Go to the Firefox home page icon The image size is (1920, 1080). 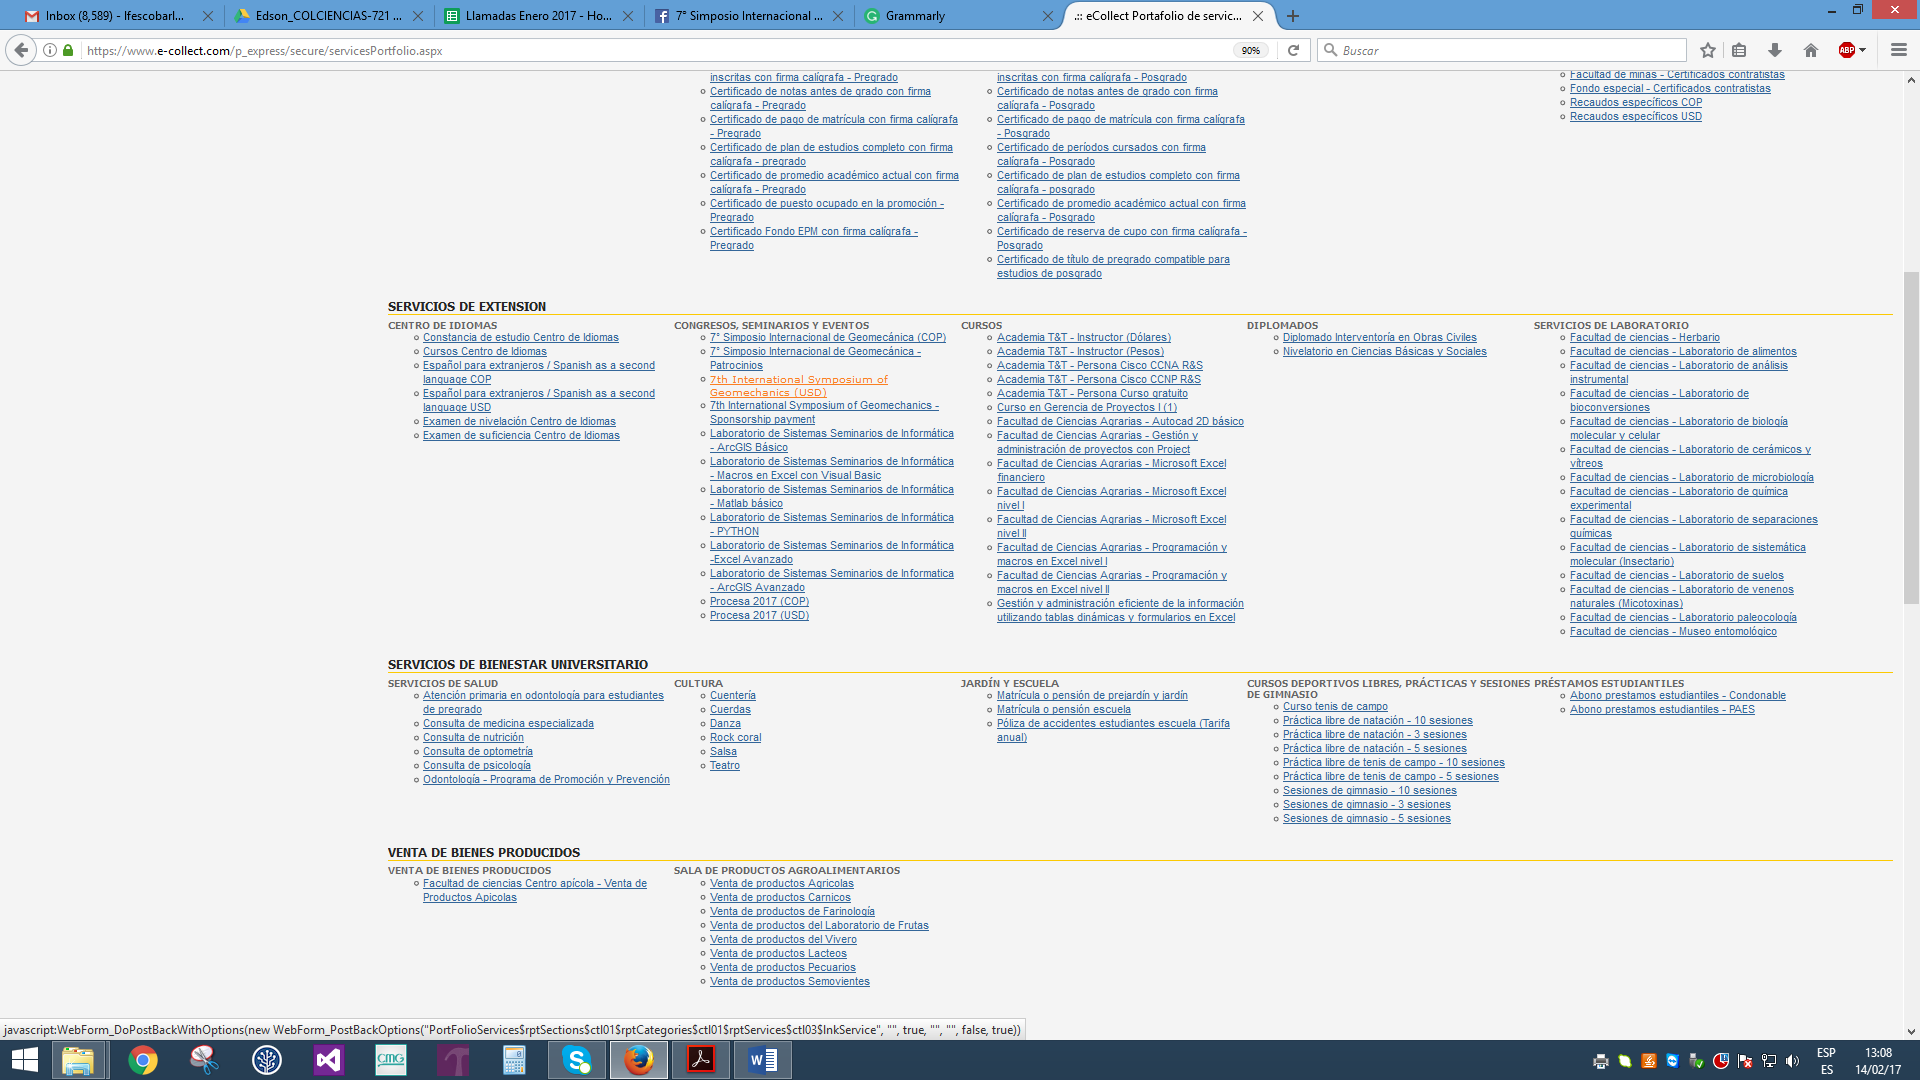point(1811,50)
